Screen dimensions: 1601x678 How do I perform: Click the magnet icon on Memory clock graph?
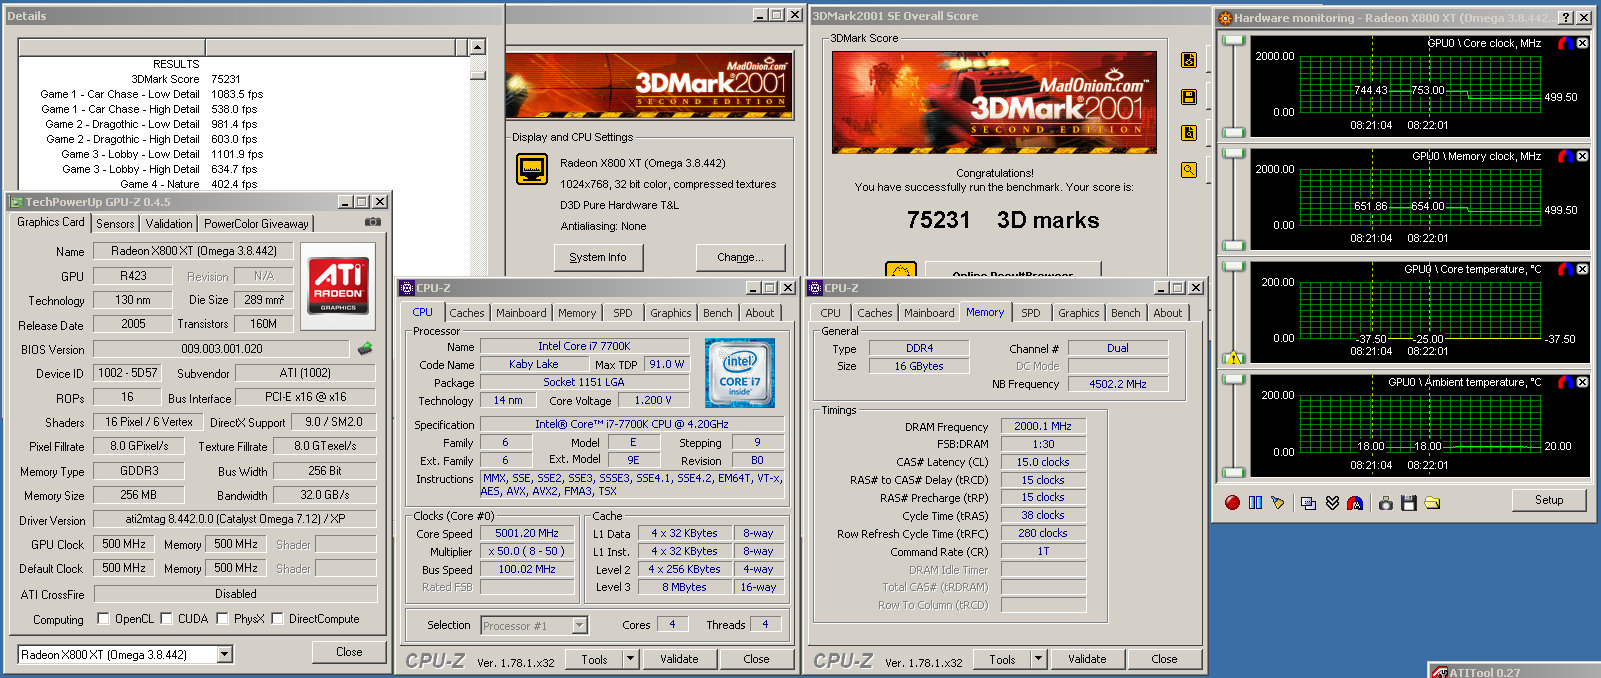(1566, 156)
